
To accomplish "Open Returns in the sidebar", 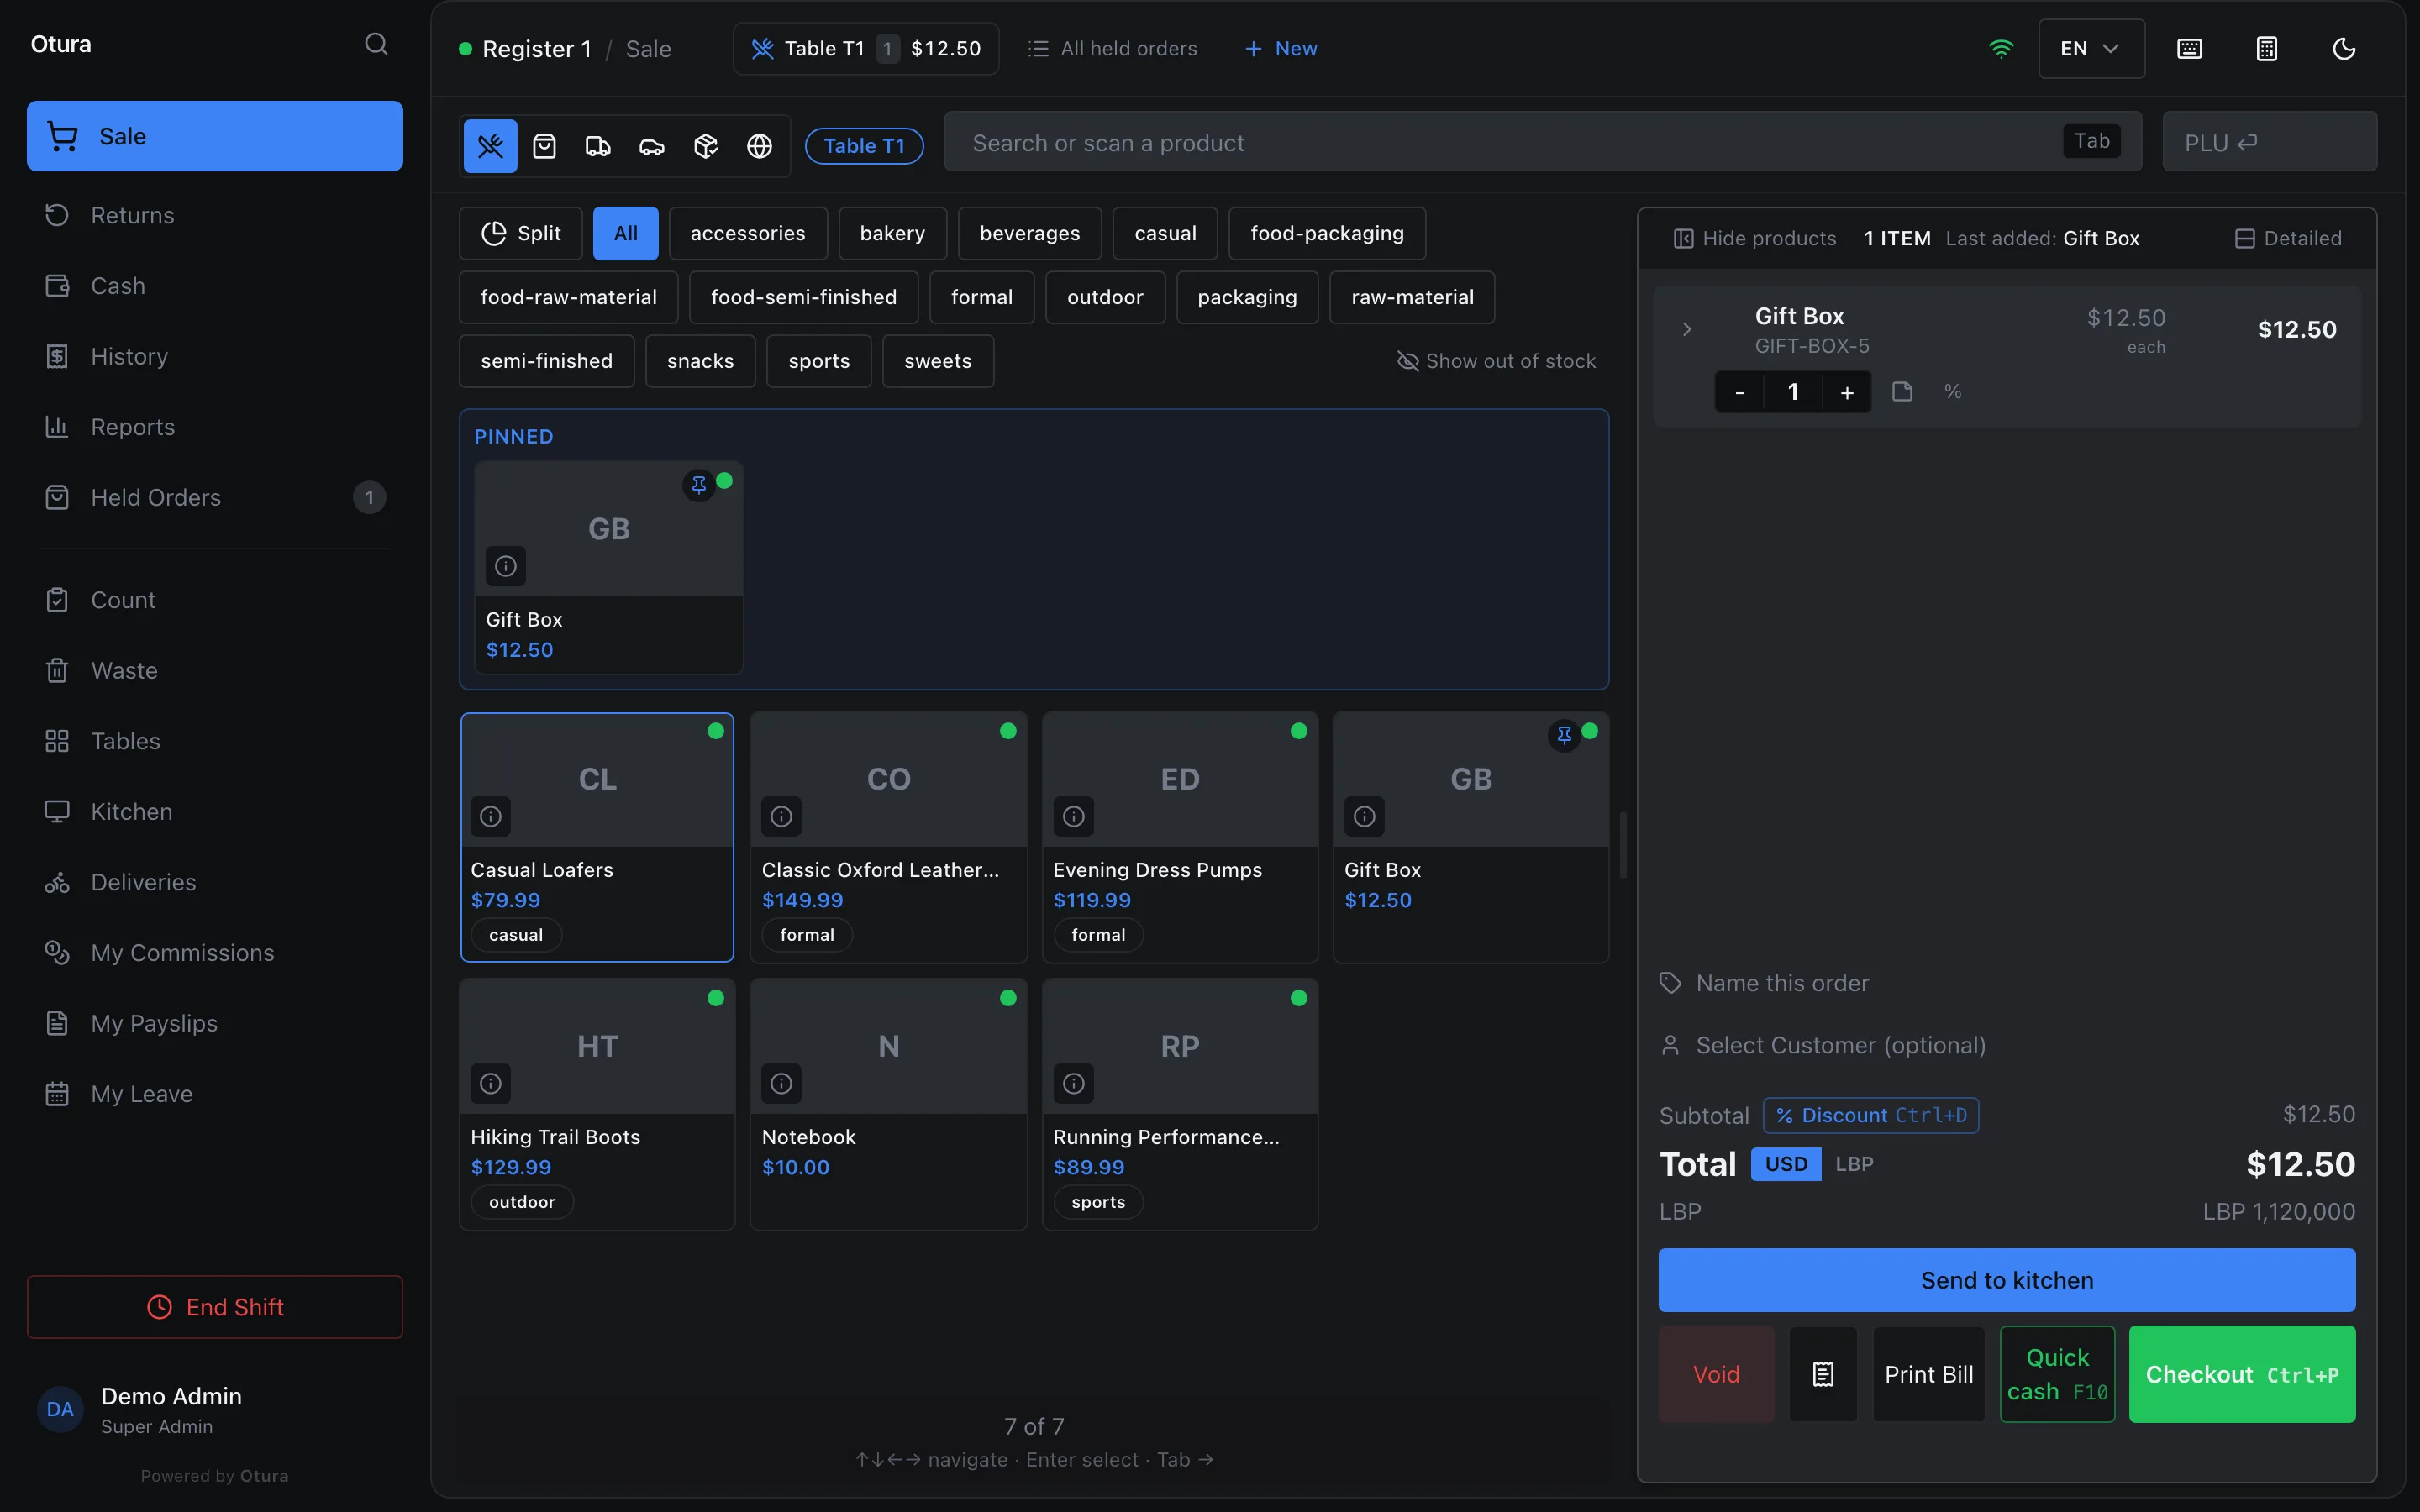I will point(215,215).
